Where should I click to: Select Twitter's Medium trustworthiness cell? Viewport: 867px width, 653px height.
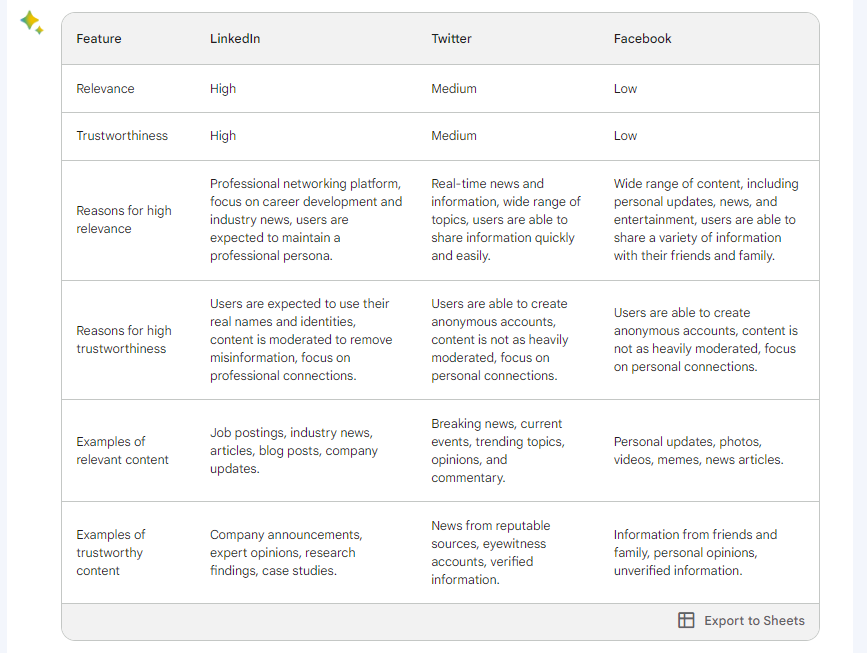tap(454, 135)
